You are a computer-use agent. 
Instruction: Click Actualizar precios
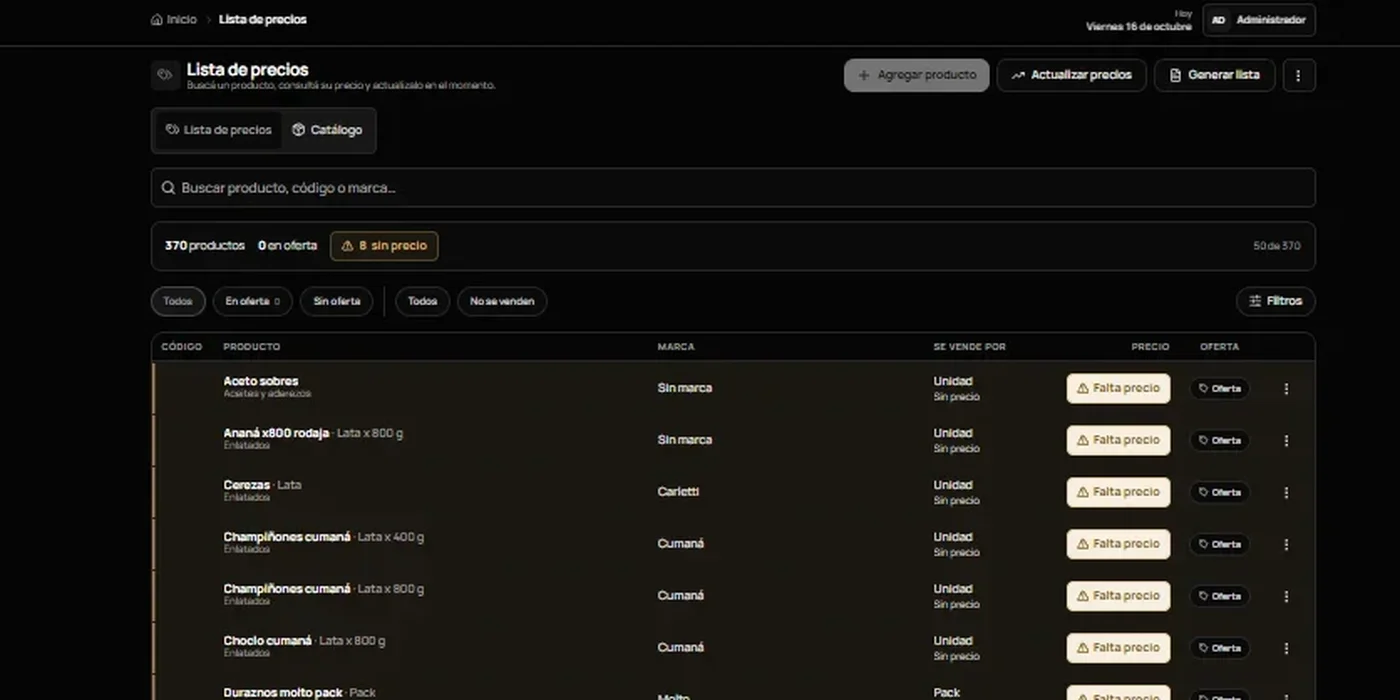(1071, 75)
